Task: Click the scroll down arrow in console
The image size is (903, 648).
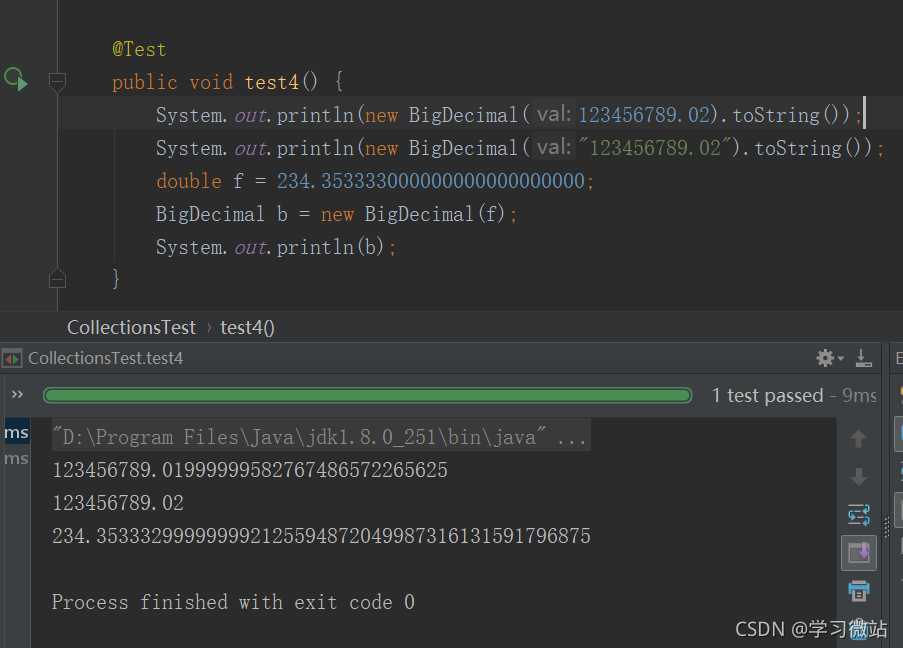Action: (x=859, y=477)
